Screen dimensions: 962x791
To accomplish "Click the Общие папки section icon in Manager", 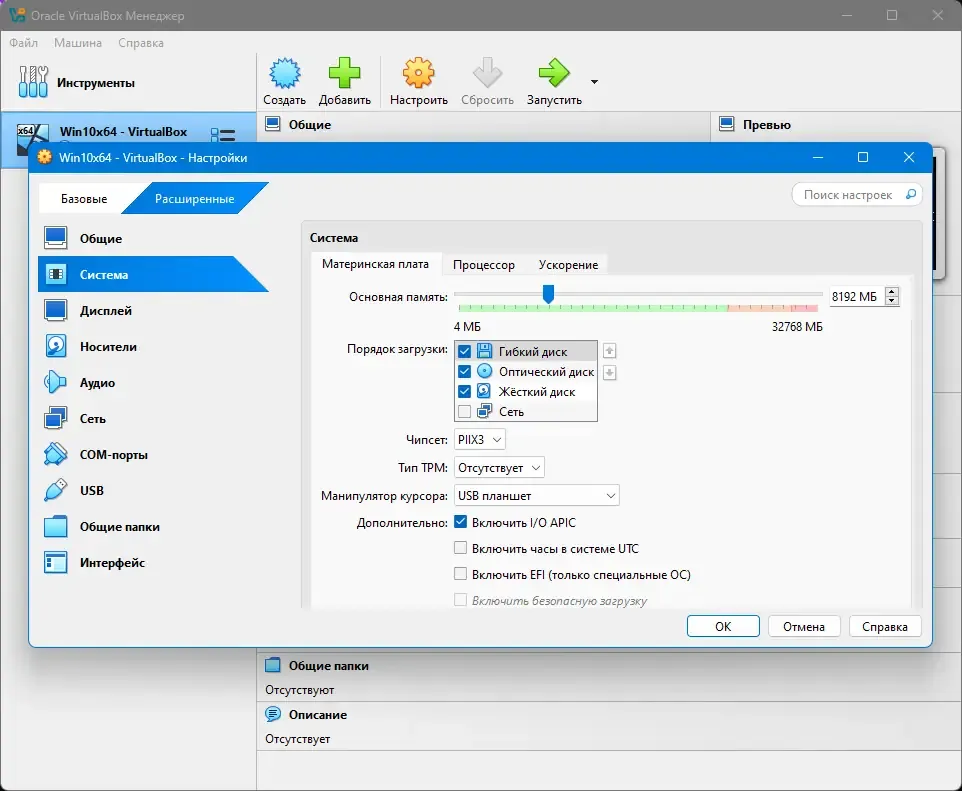I will click(x=272, y=665).
